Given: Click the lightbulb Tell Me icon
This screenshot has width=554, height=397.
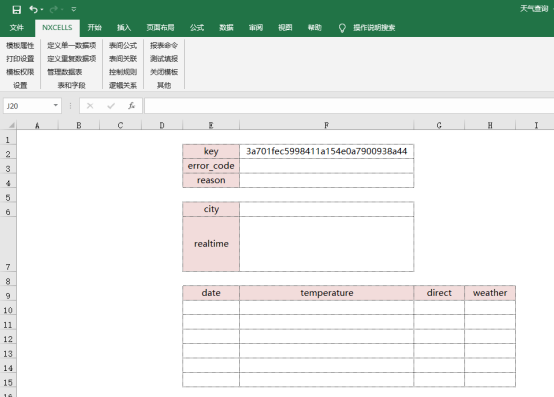Looking at the screenshot, I should pos(342,28).
